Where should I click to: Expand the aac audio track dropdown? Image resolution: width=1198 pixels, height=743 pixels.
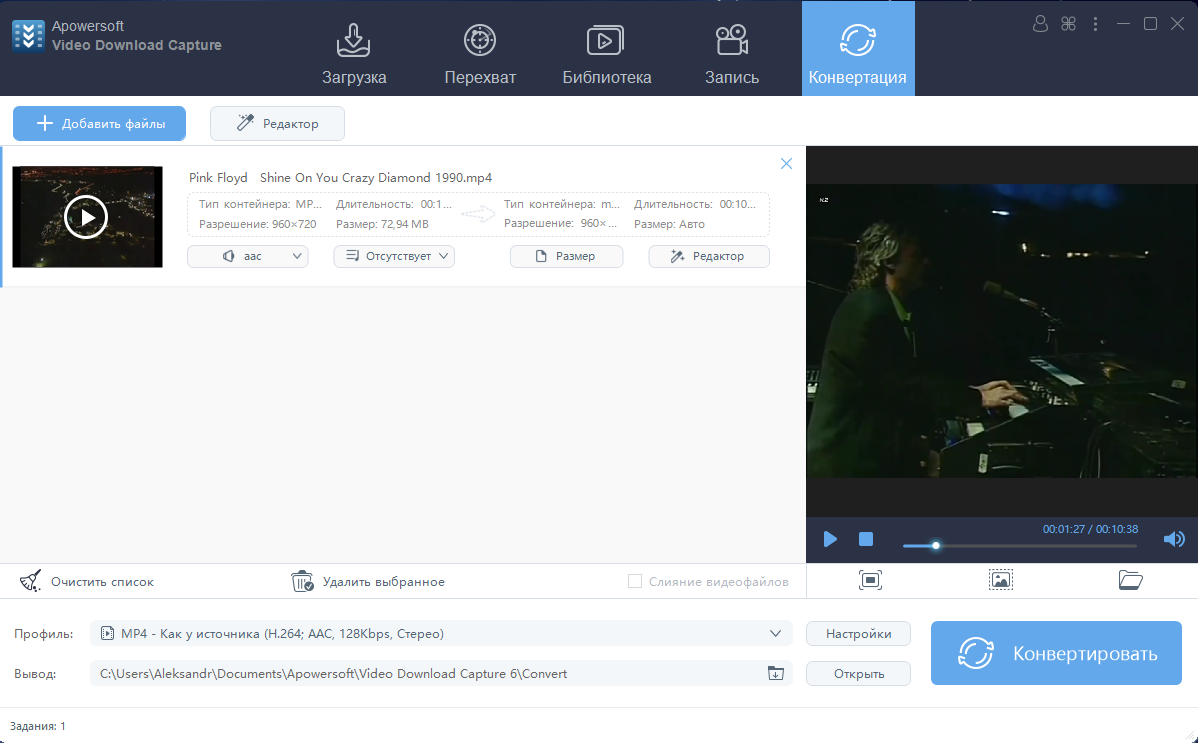coord(248,257)
